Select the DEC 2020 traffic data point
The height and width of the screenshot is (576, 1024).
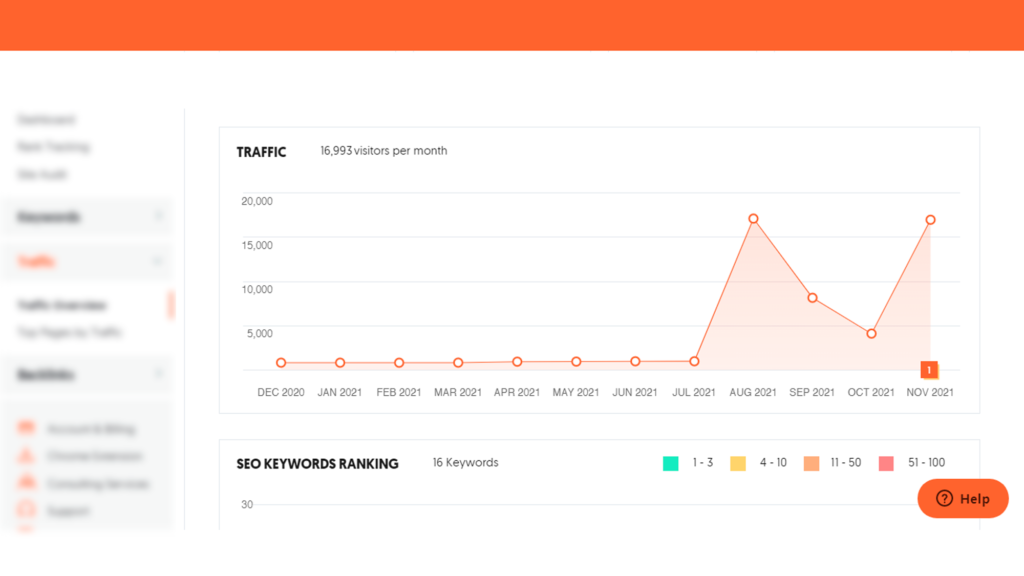click(281, 362)
